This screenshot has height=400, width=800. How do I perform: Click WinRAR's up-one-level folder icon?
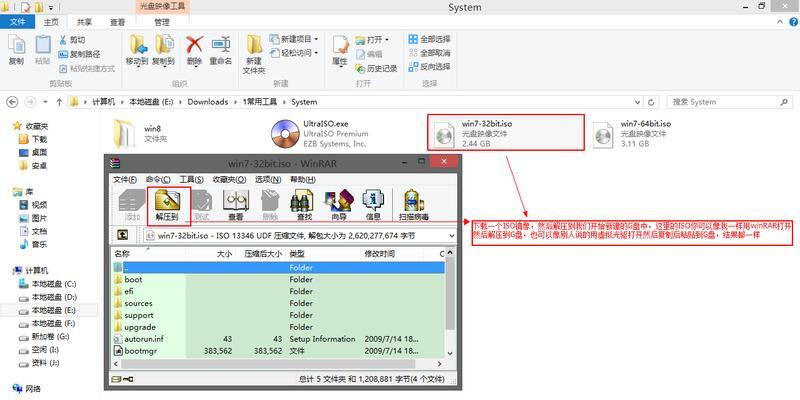[x=122, y=235]
